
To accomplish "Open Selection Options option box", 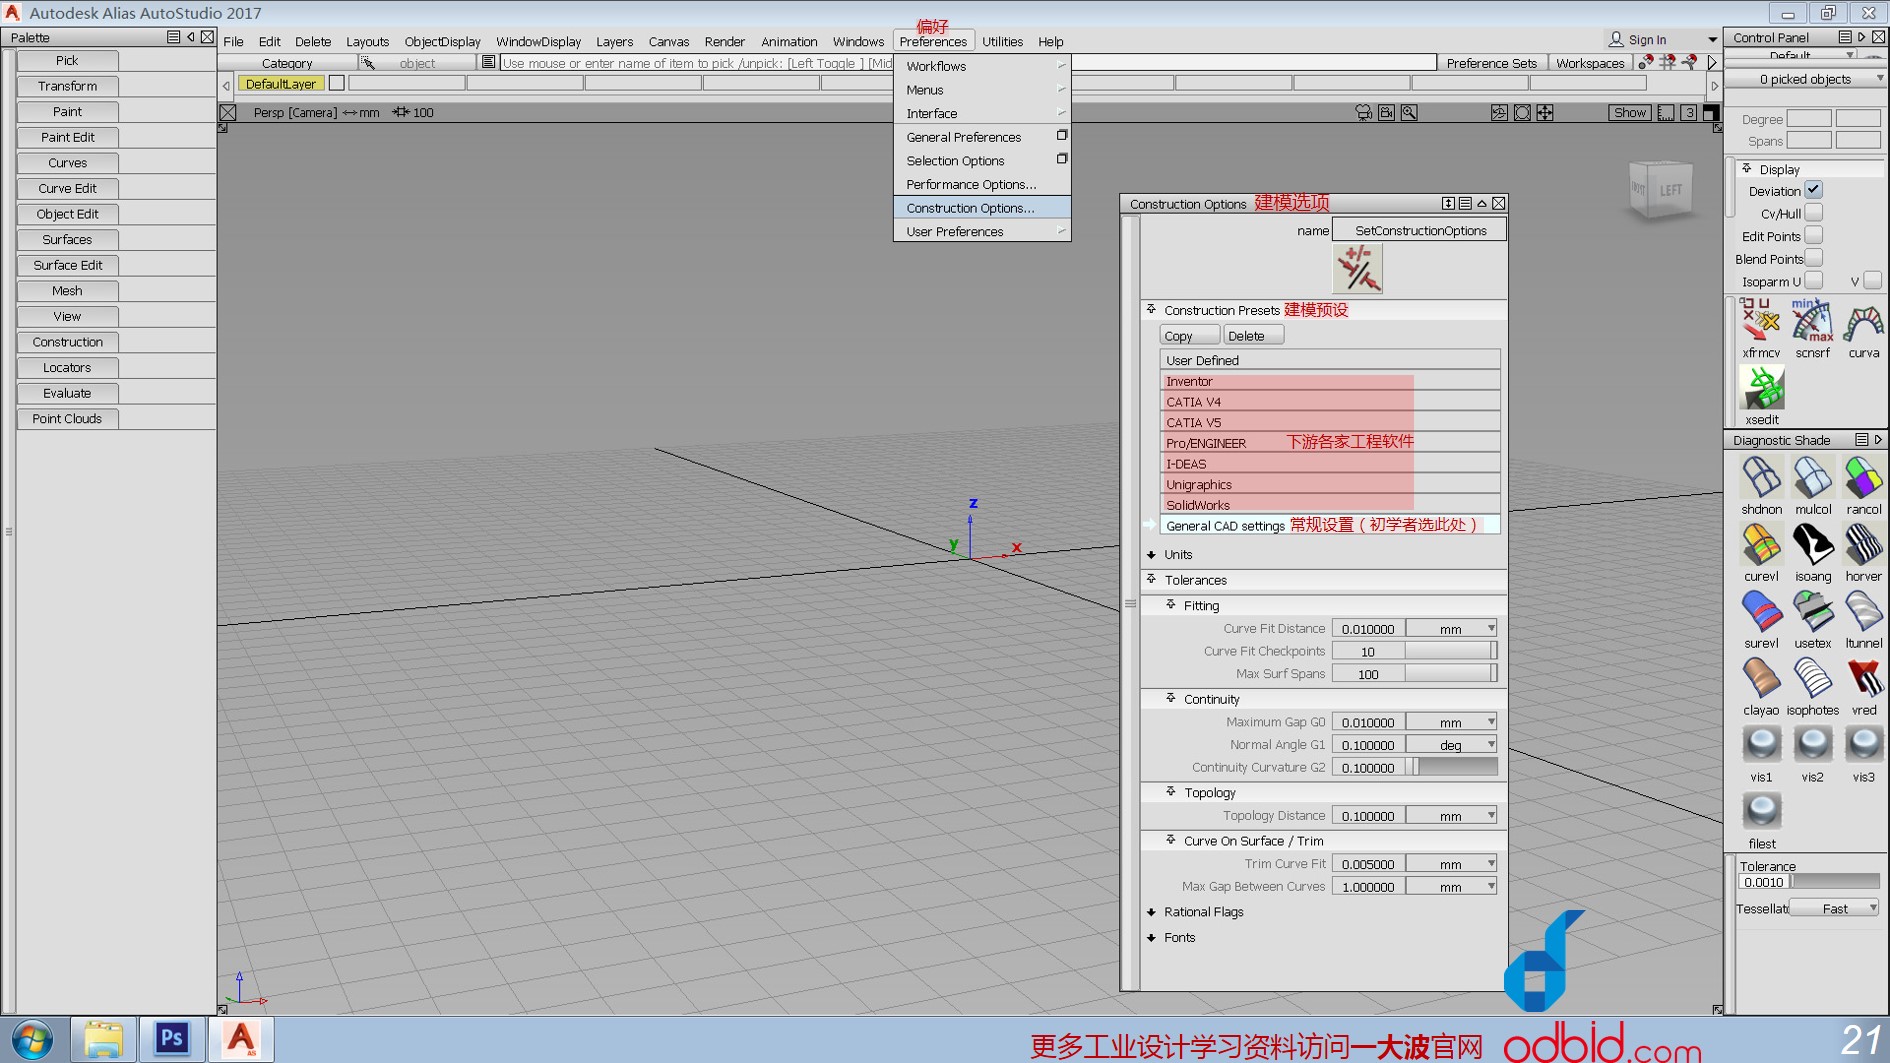I will [x=1062, y=159].
